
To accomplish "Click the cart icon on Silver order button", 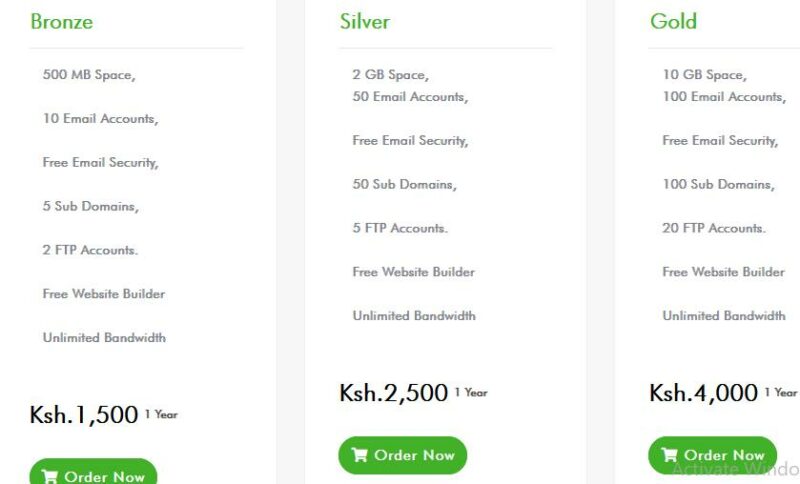I will coord(360,454).
